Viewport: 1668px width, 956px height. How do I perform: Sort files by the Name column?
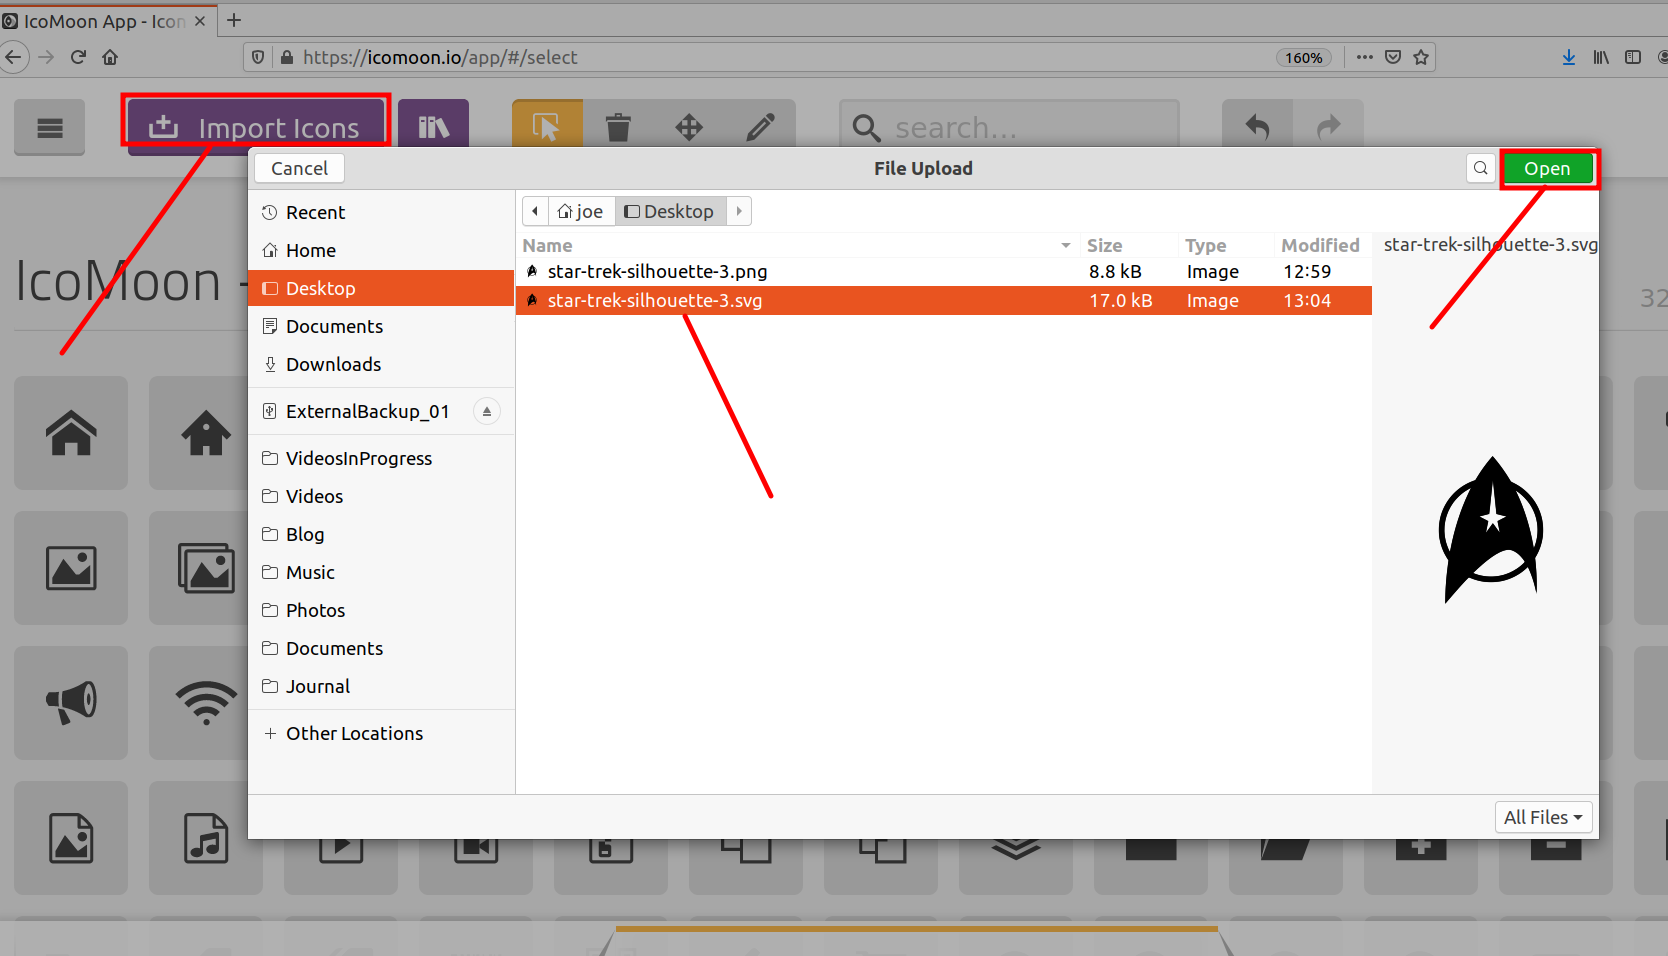(x=797, y=245)
